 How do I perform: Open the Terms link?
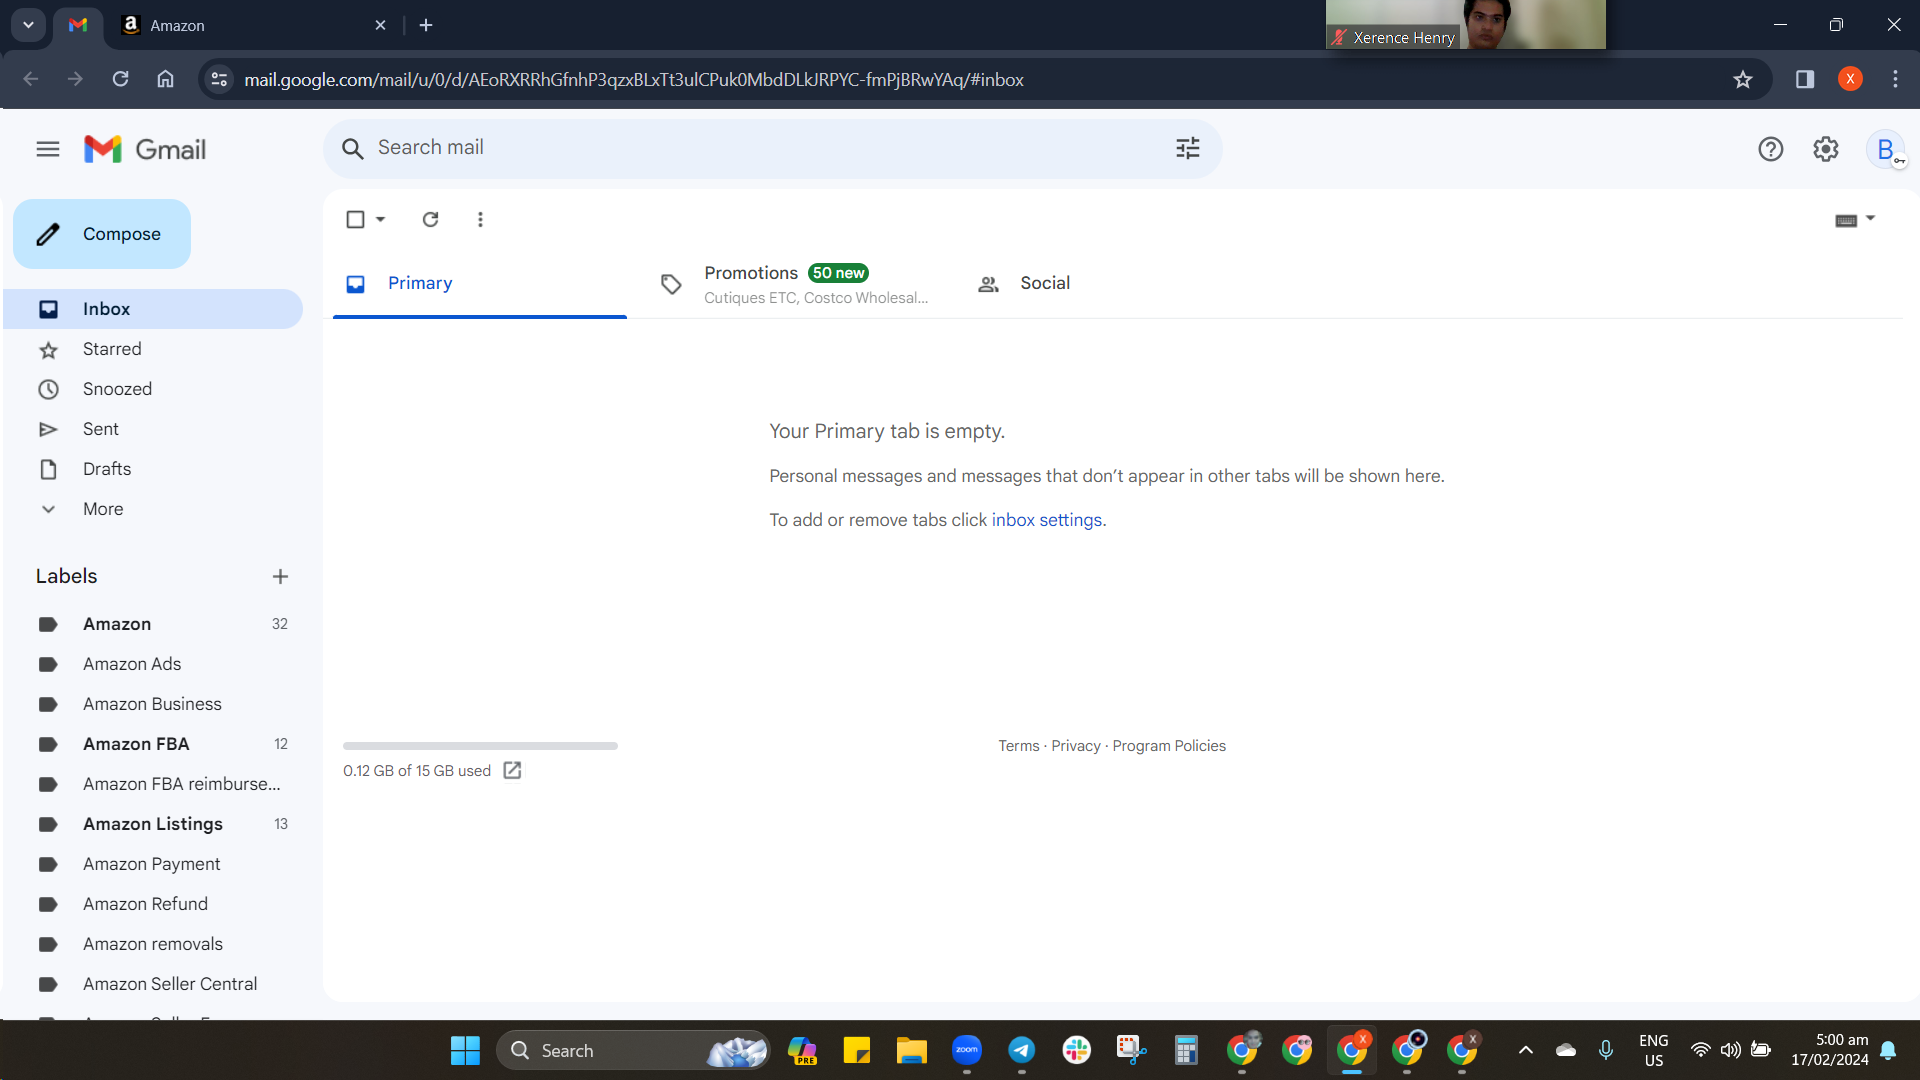[1019, 746]
